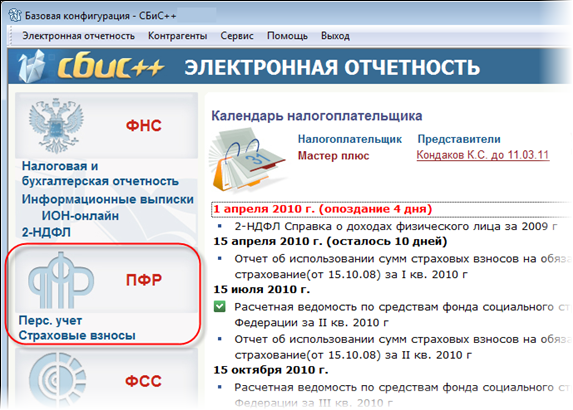This screenshot has height=410, width=573.
Task: Select Отчет об использовании сумм за I кв. 2010
Action: click(x=402, y=266)
